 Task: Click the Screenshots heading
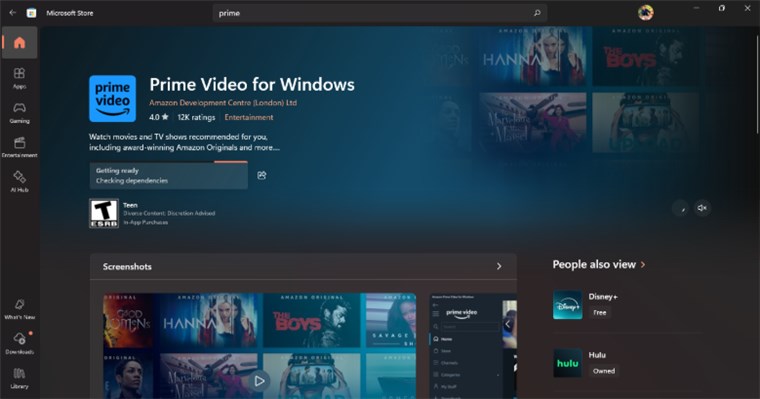click(127, 267)
